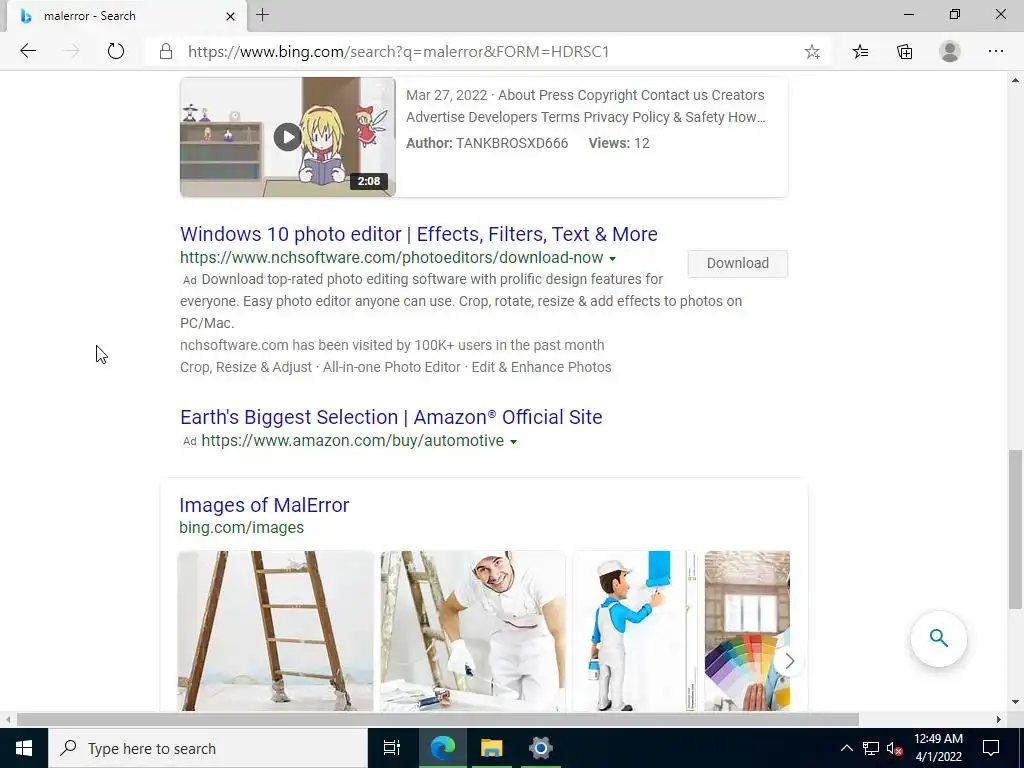Image resolution: width=1024 pixels, height=768 pixels.
Task: Open the browser profile avatar
Action: [x=950, y=52]
